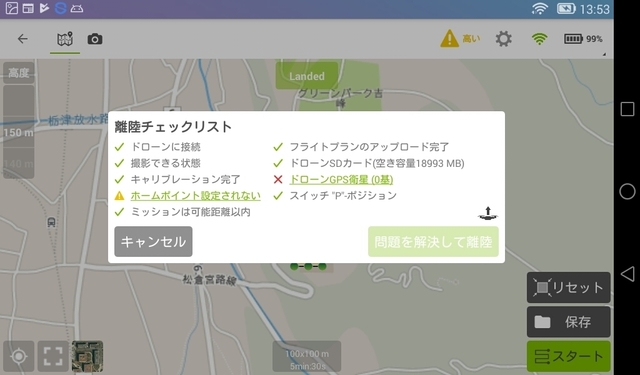
Task: Switch to the satellite map thumbnail
Action: pyautogui.click(x=87, y=356)
